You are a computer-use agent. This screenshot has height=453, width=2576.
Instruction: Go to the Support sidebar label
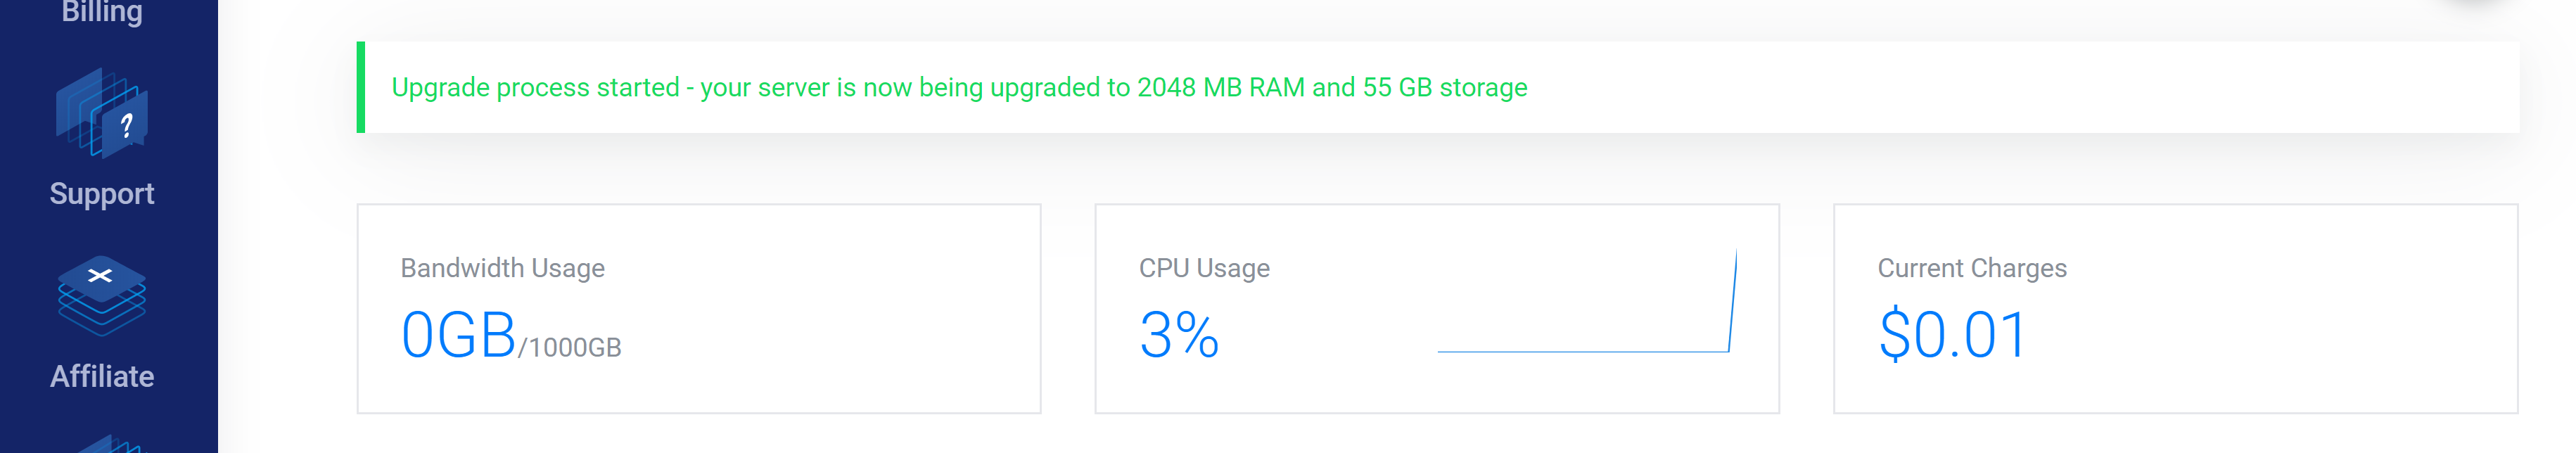point(102,194)
